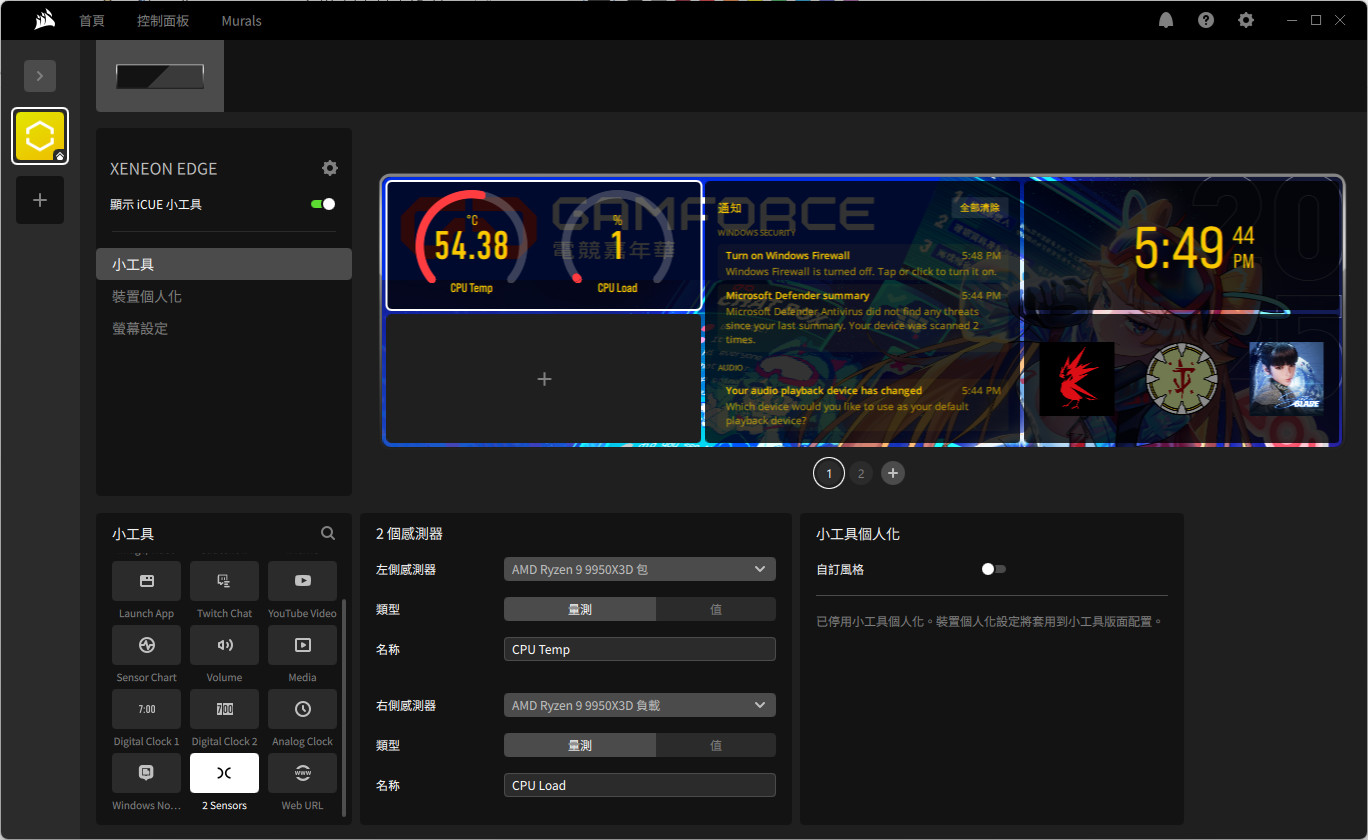Click the round green emblem app shortcut
Viewport: 1368px width, 840px height.
(1182, 379)
